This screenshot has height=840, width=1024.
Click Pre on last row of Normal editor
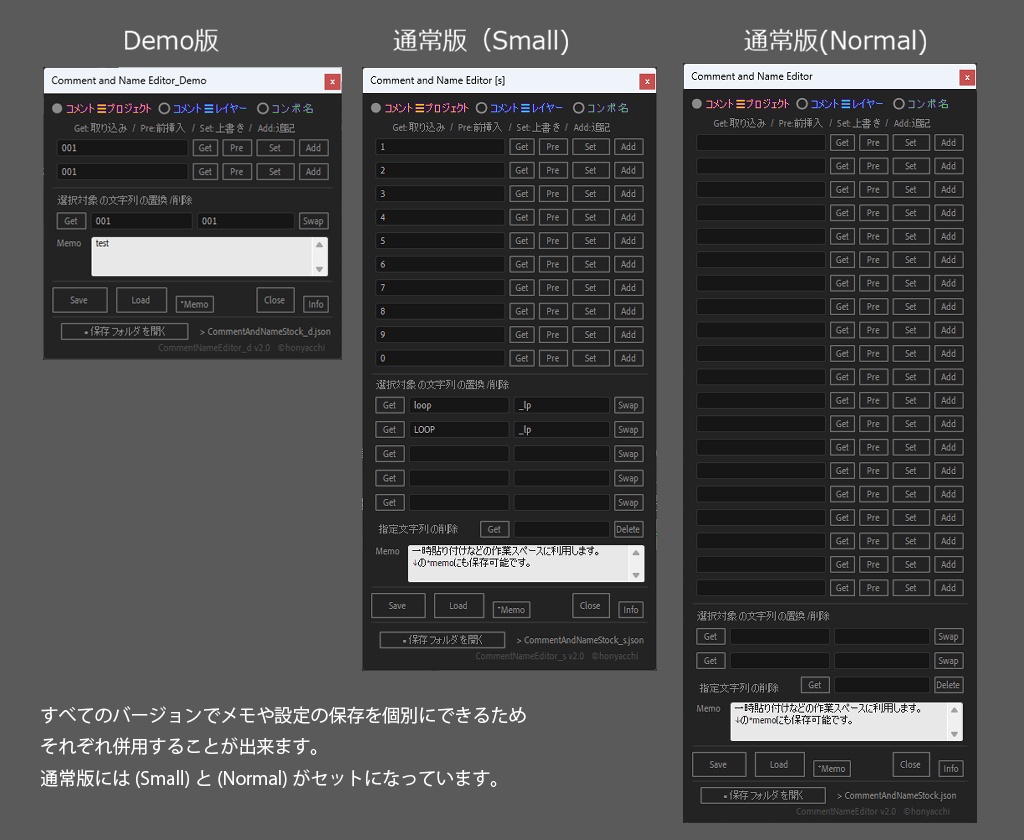874,588
